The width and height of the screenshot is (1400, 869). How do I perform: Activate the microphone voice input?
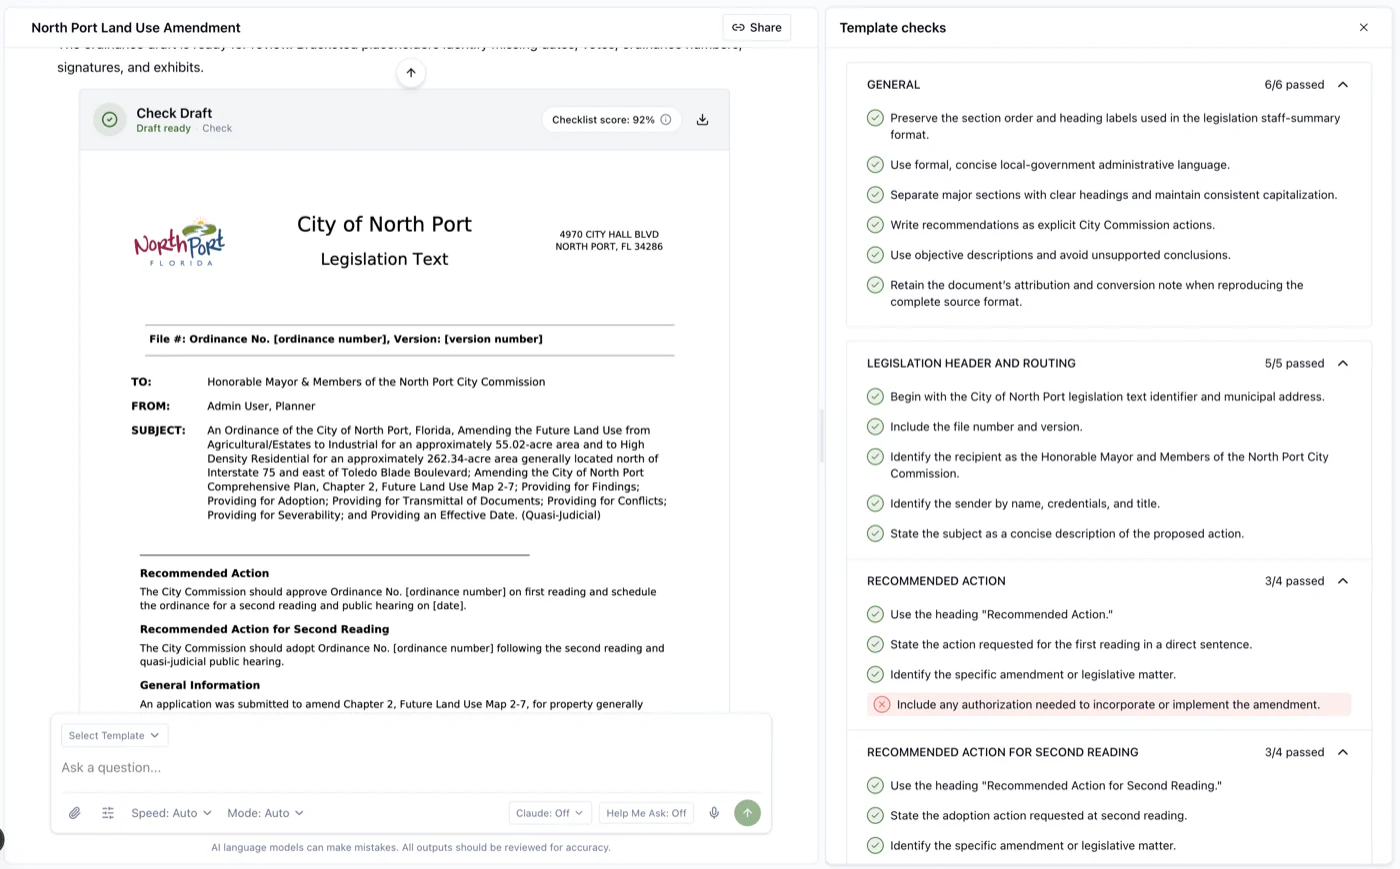click(714, 813)
